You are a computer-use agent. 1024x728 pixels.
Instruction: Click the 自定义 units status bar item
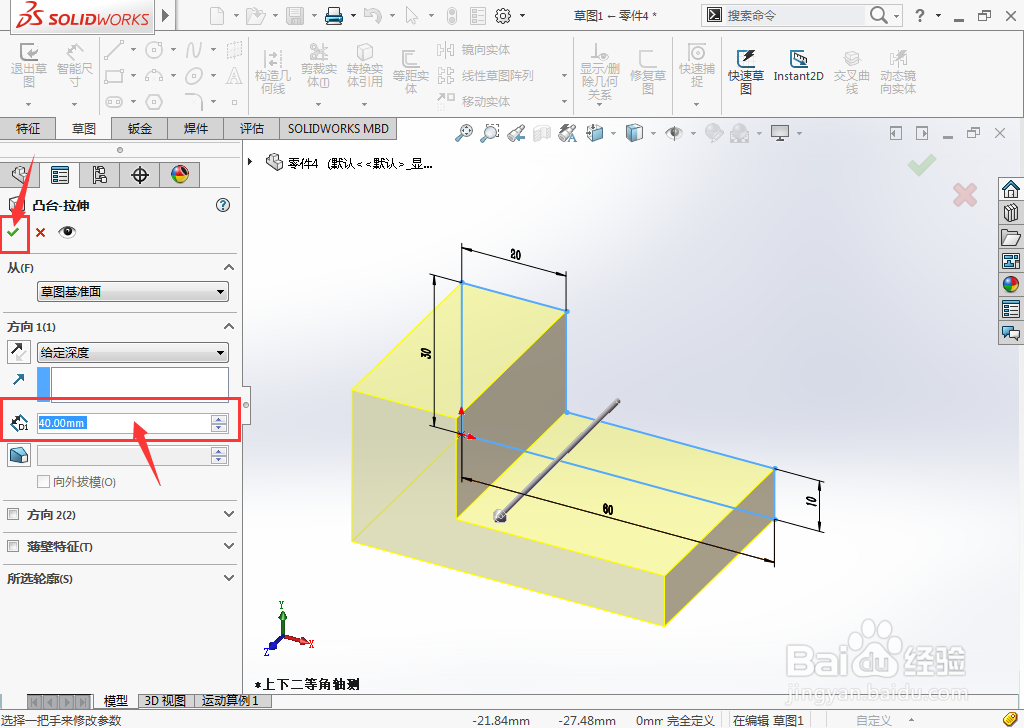tap(874, 720)
